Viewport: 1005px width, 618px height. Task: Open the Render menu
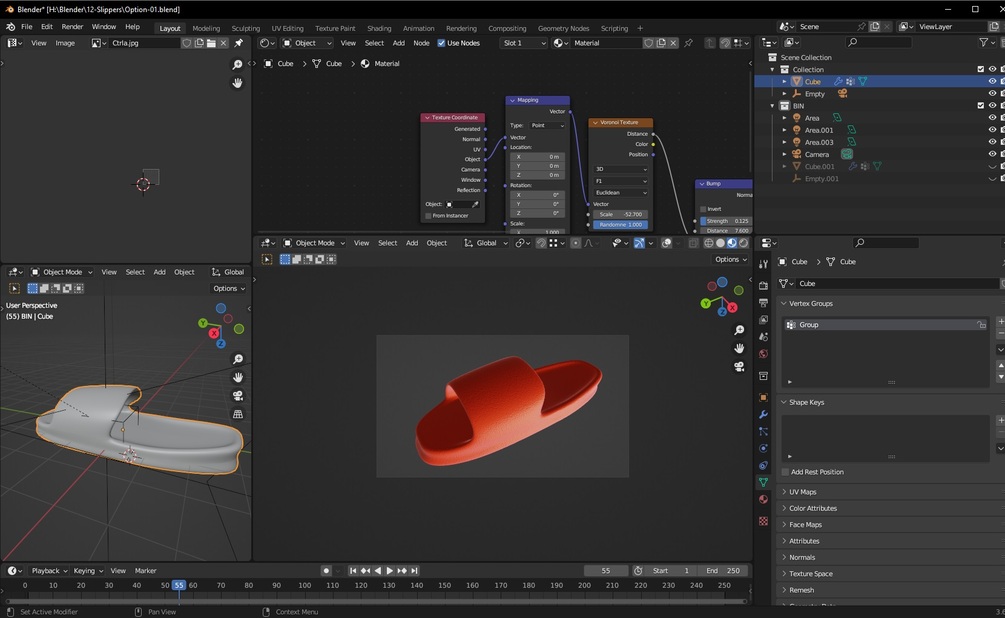[x=72, y=27]
